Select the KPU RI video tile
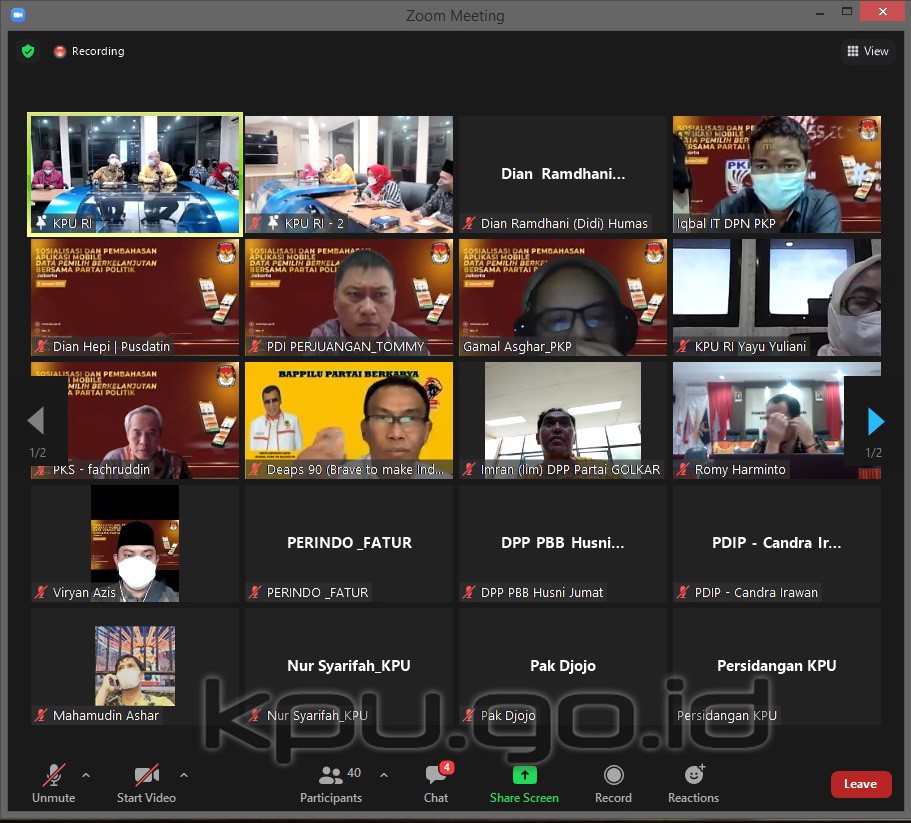 [x=134, y=174]
